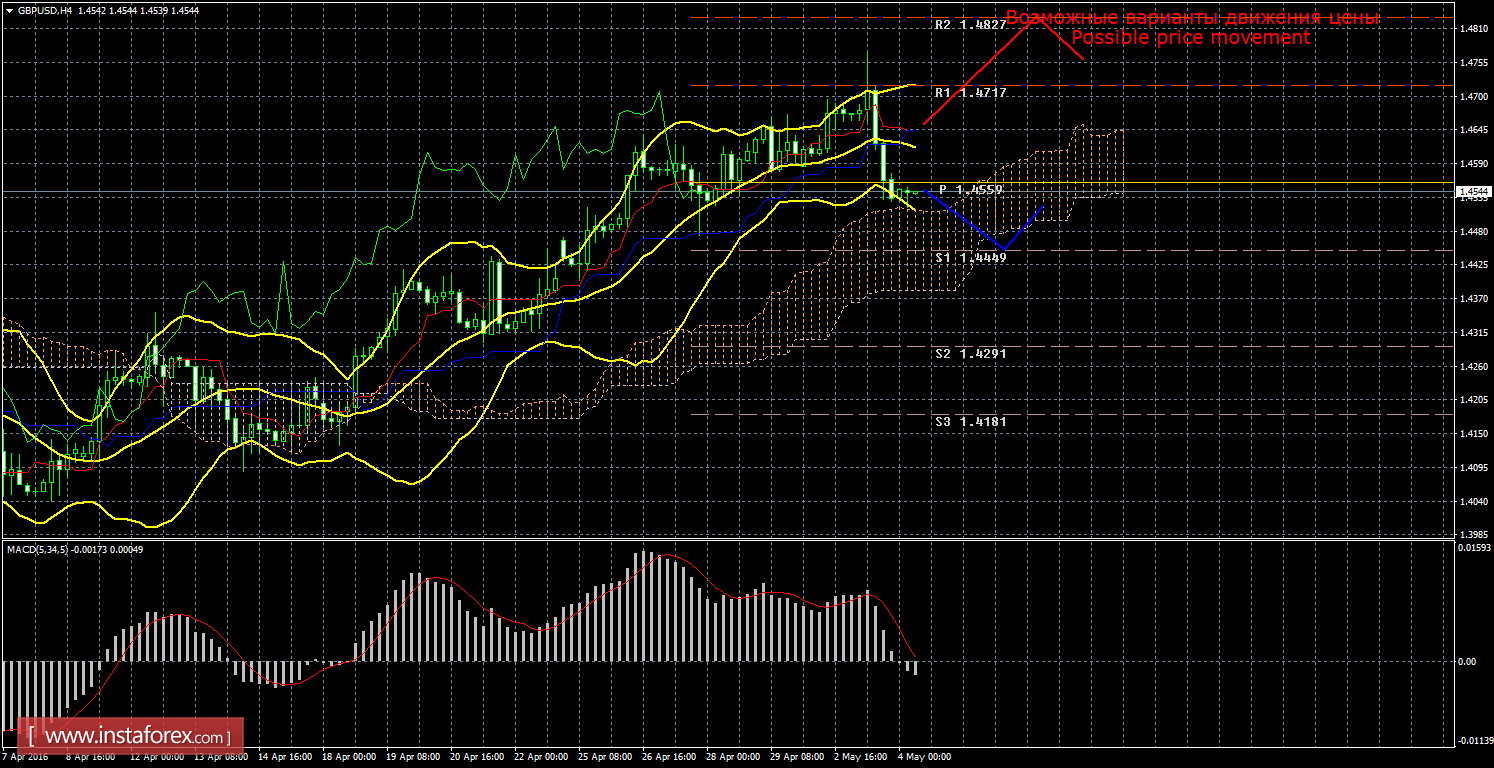
Task: Click the 1.4040 price axis label
Action: click(1474, 502)
